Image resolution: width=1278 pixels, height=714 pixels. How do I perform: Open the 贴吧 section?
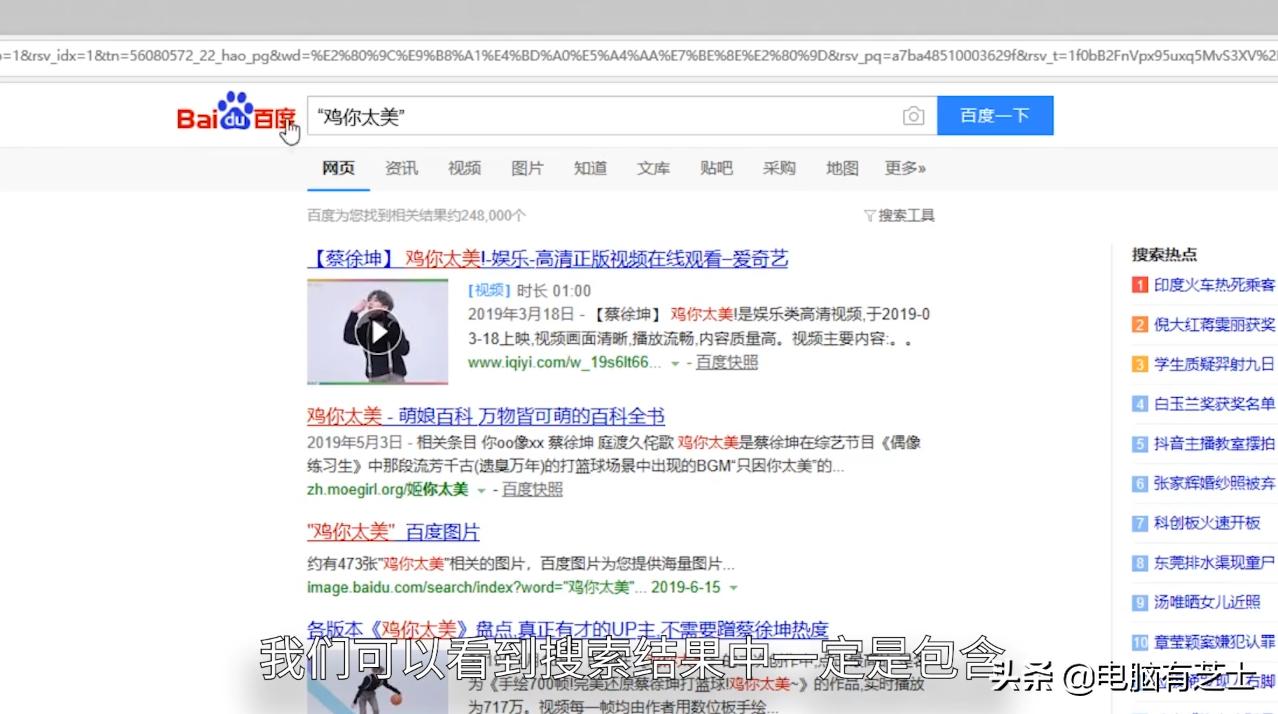coord(716,168)
